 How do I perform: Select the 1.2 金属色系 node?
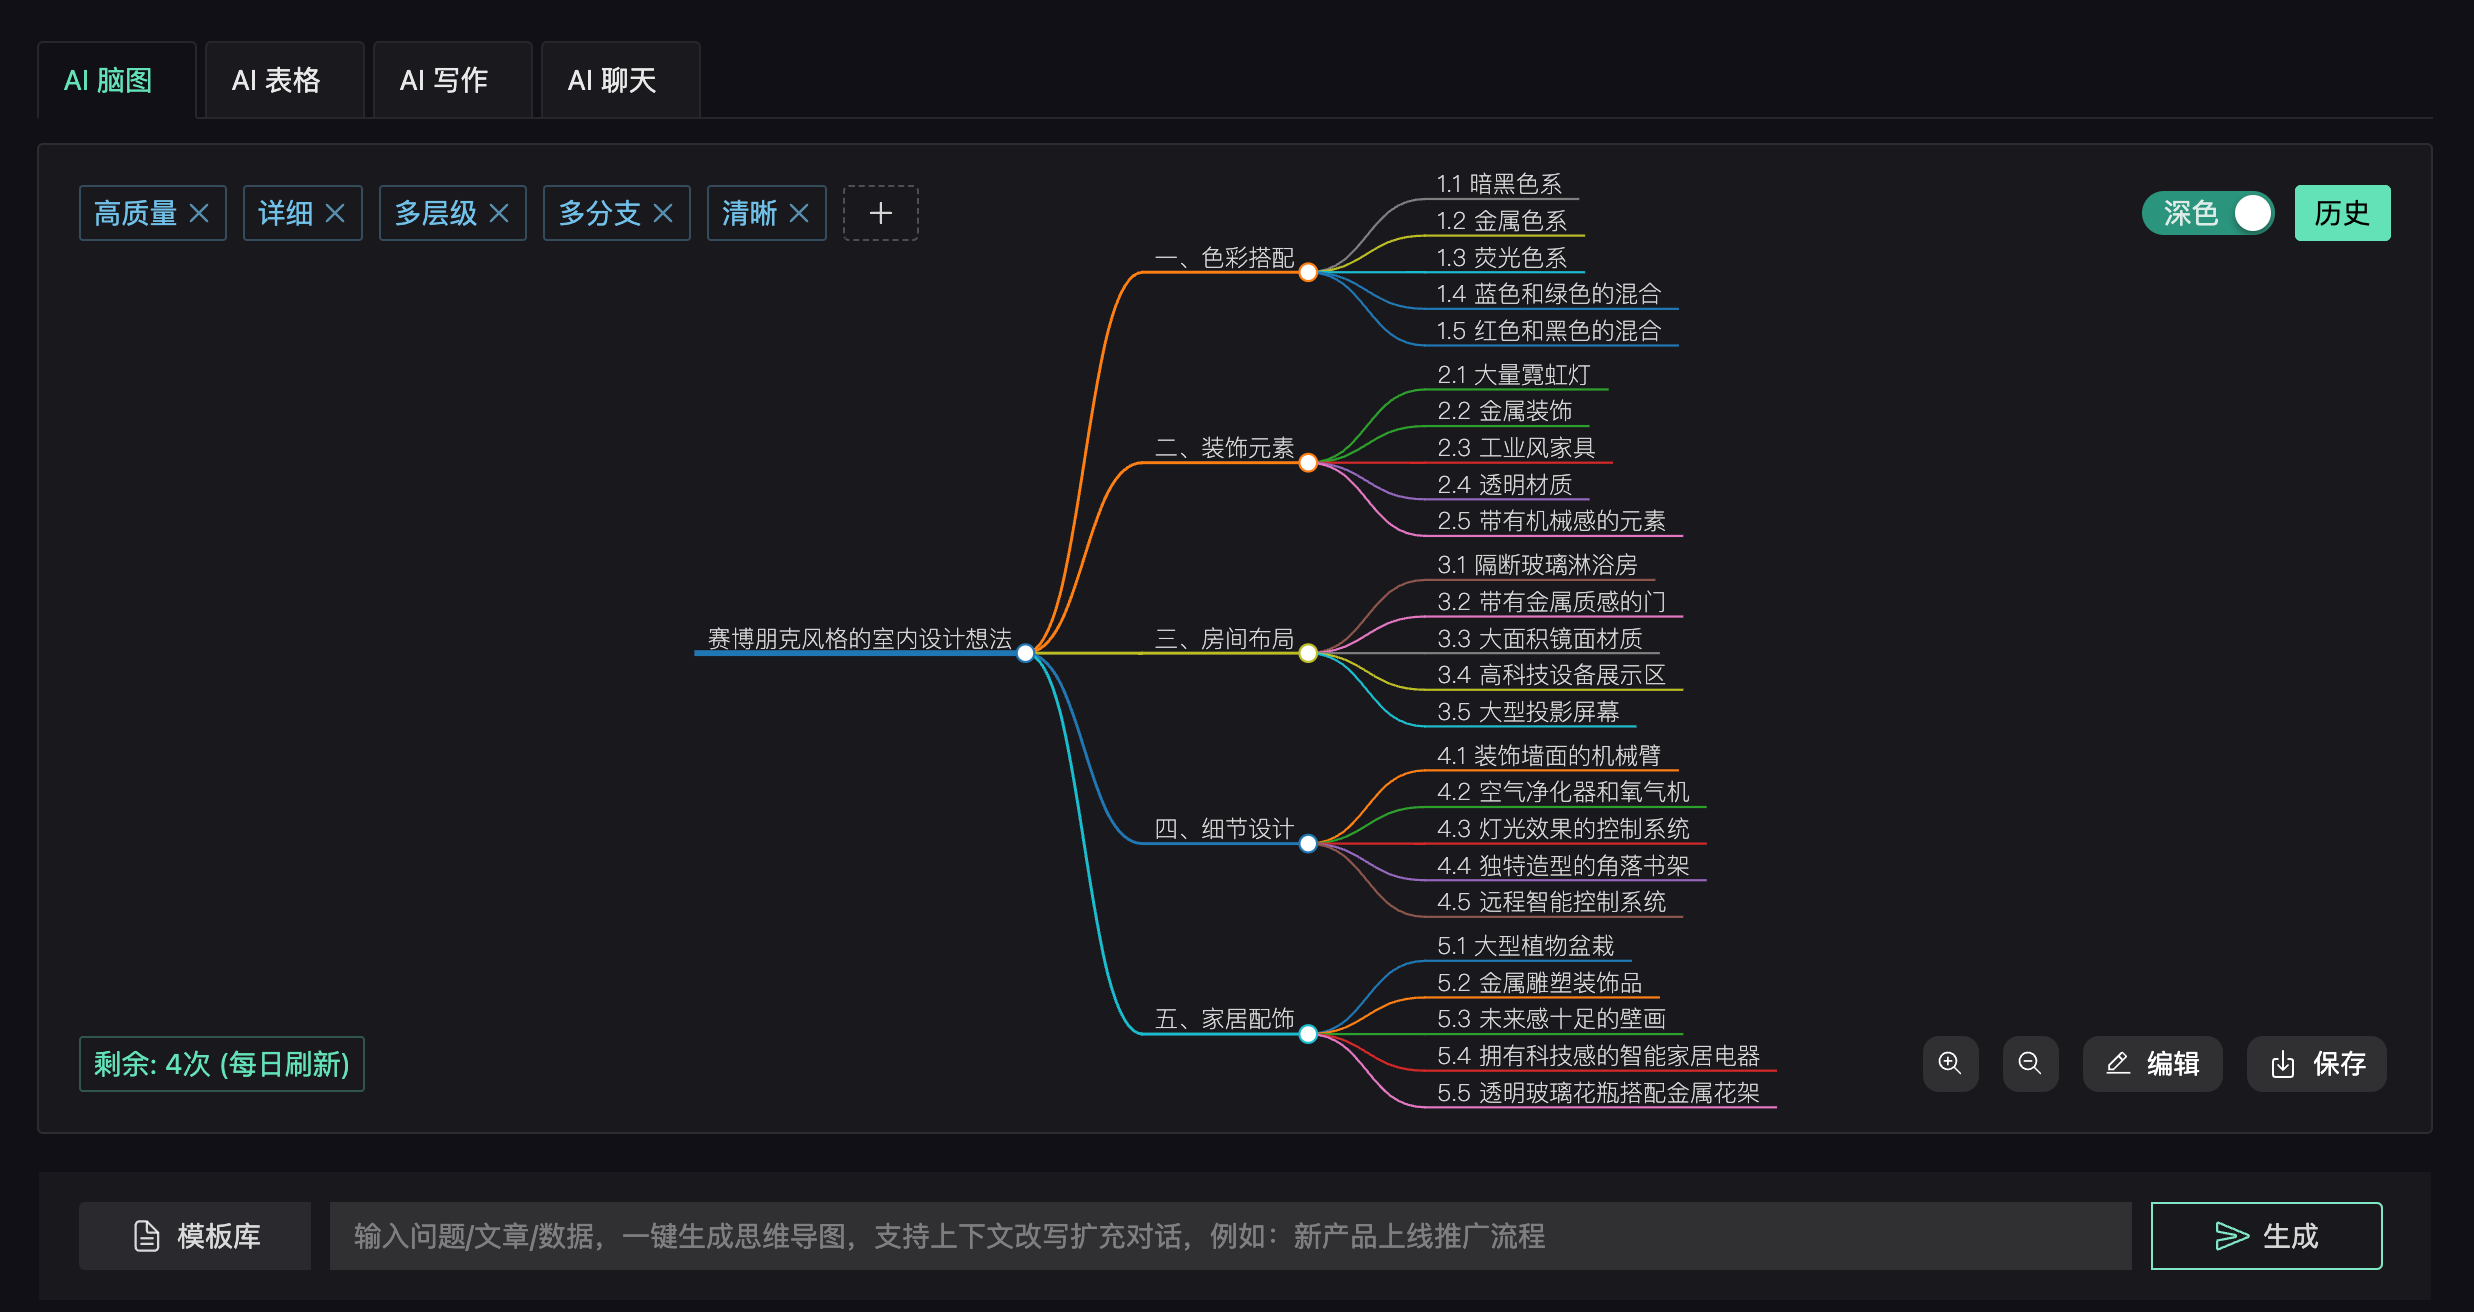point(1502,221)
